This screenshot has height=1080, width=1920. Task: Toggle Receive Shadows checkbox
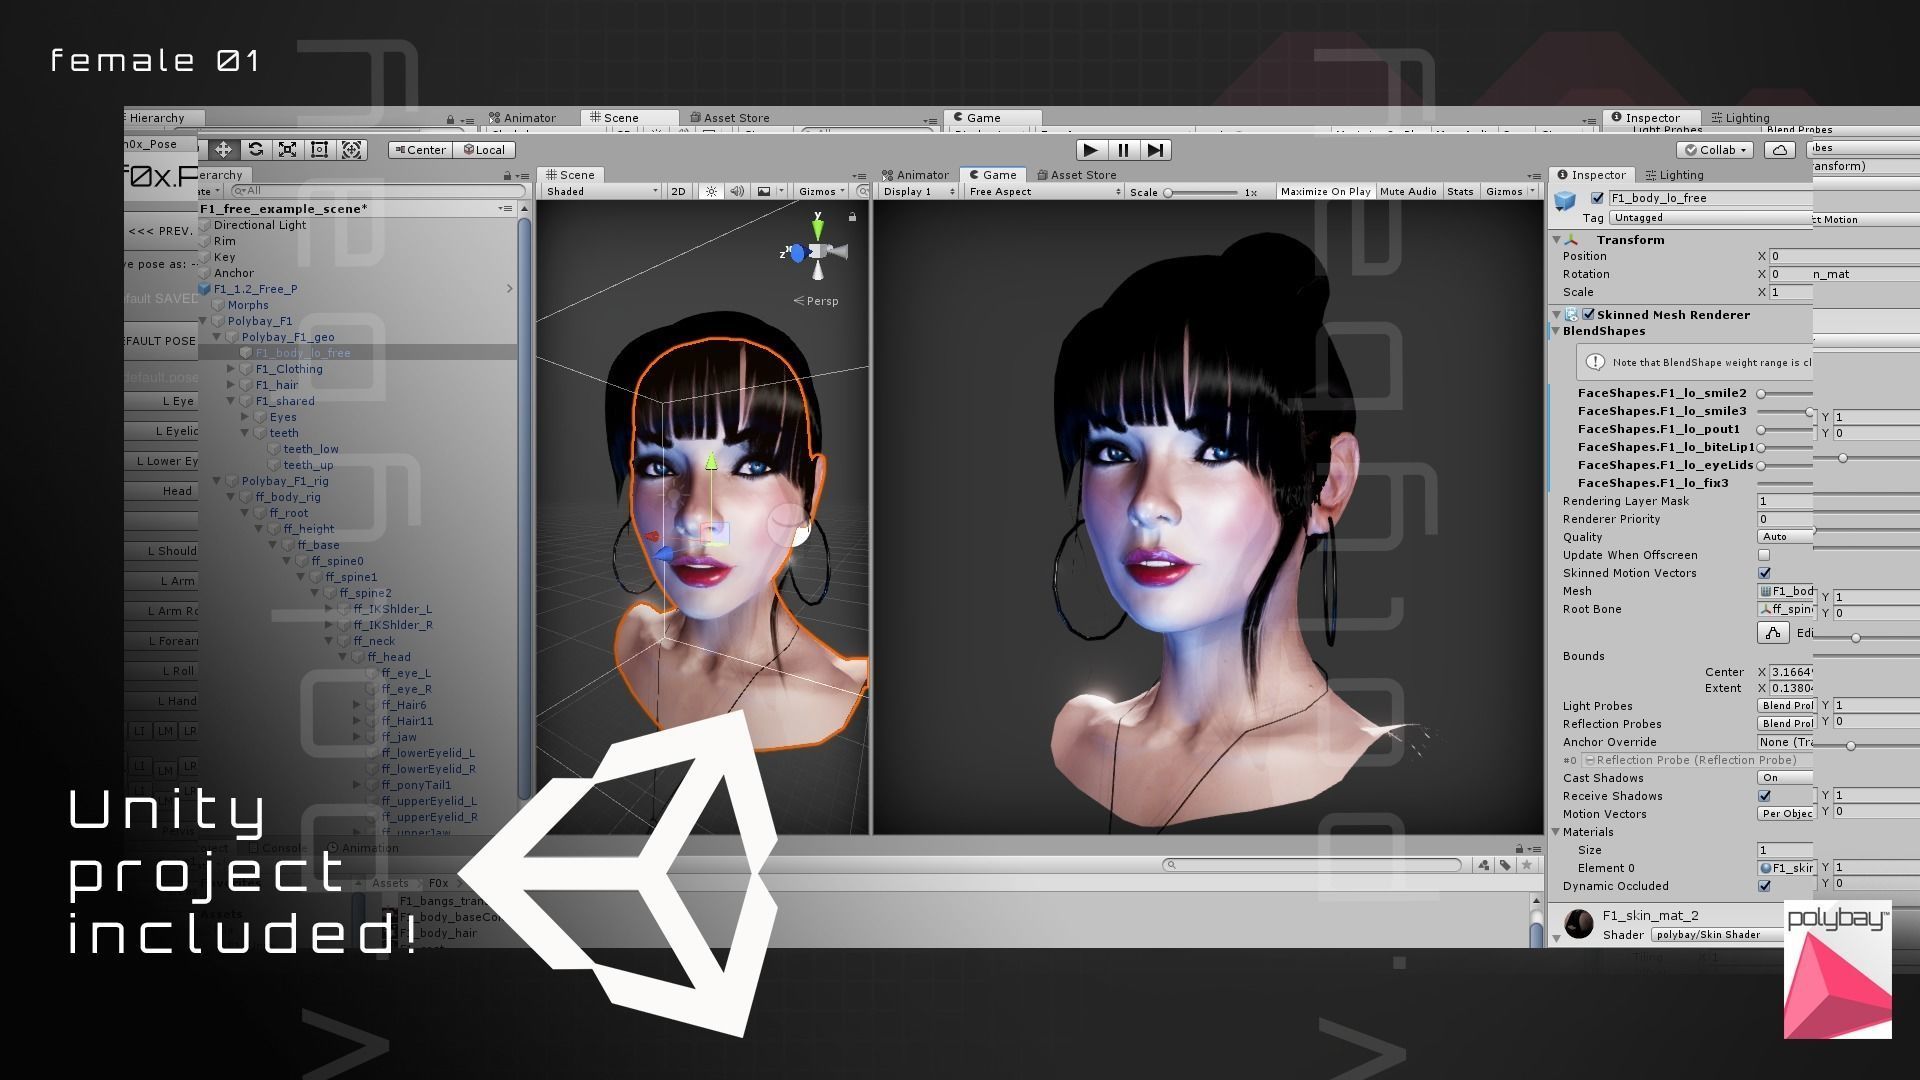pyautogui.click(x=1764, y=796)
